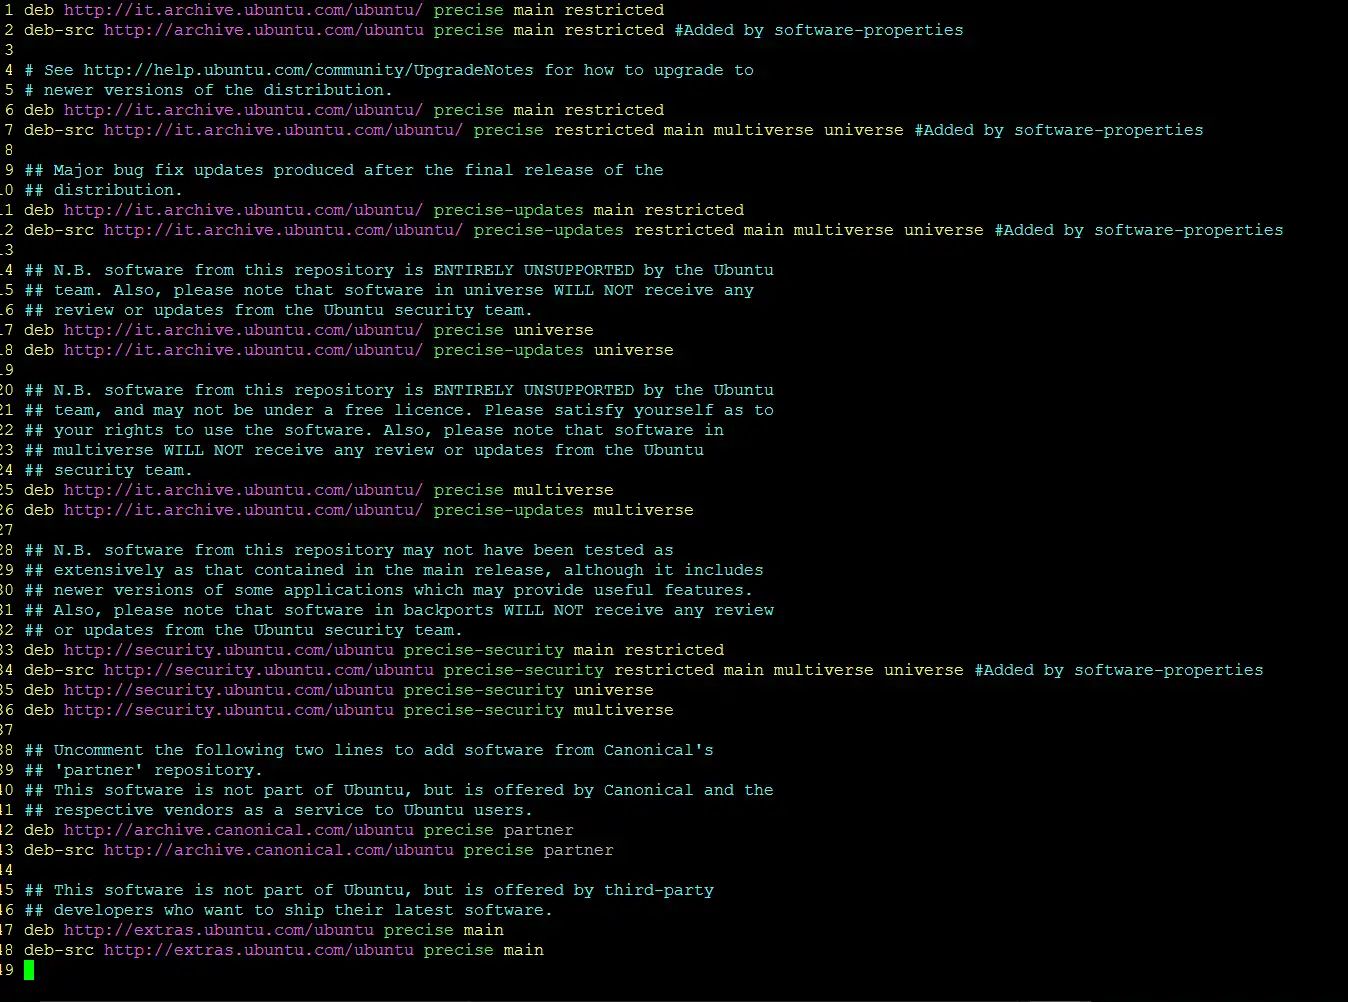The image size is (1348, 1002).
Task: Select the deb-src extras.ubuntu.com "precise main" line
Action: (284, 950)
